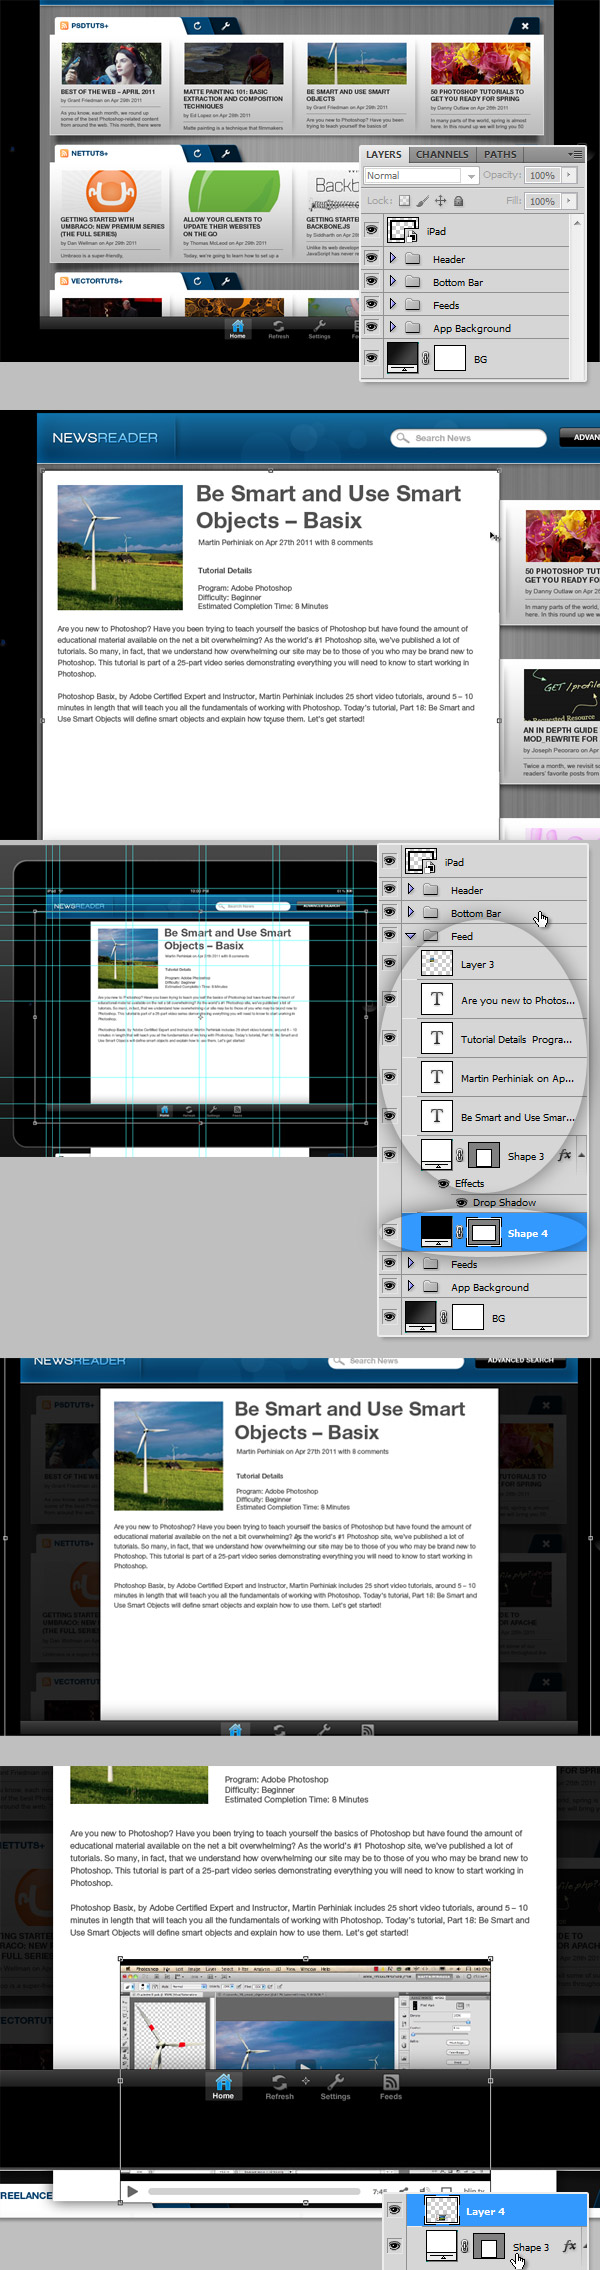This screenshot has width=600, height=2270.
Task: Click the refresh icon on the VECTORTUTS+ tab
Action: pos(197,281)
